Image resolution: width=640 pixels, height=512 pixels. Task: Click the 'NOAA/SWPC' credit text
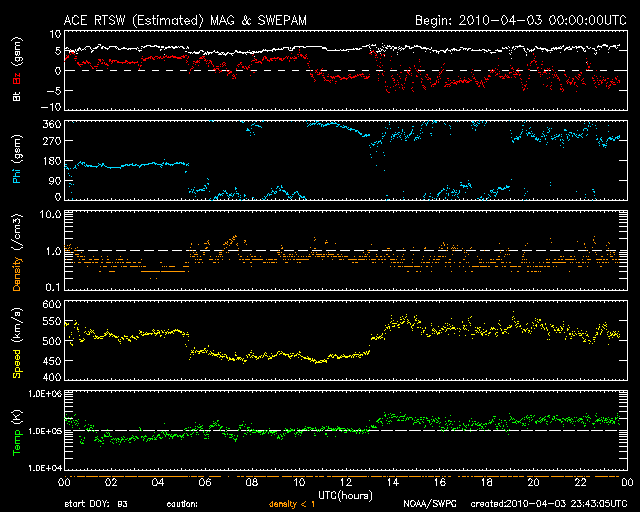click(430, 504)
